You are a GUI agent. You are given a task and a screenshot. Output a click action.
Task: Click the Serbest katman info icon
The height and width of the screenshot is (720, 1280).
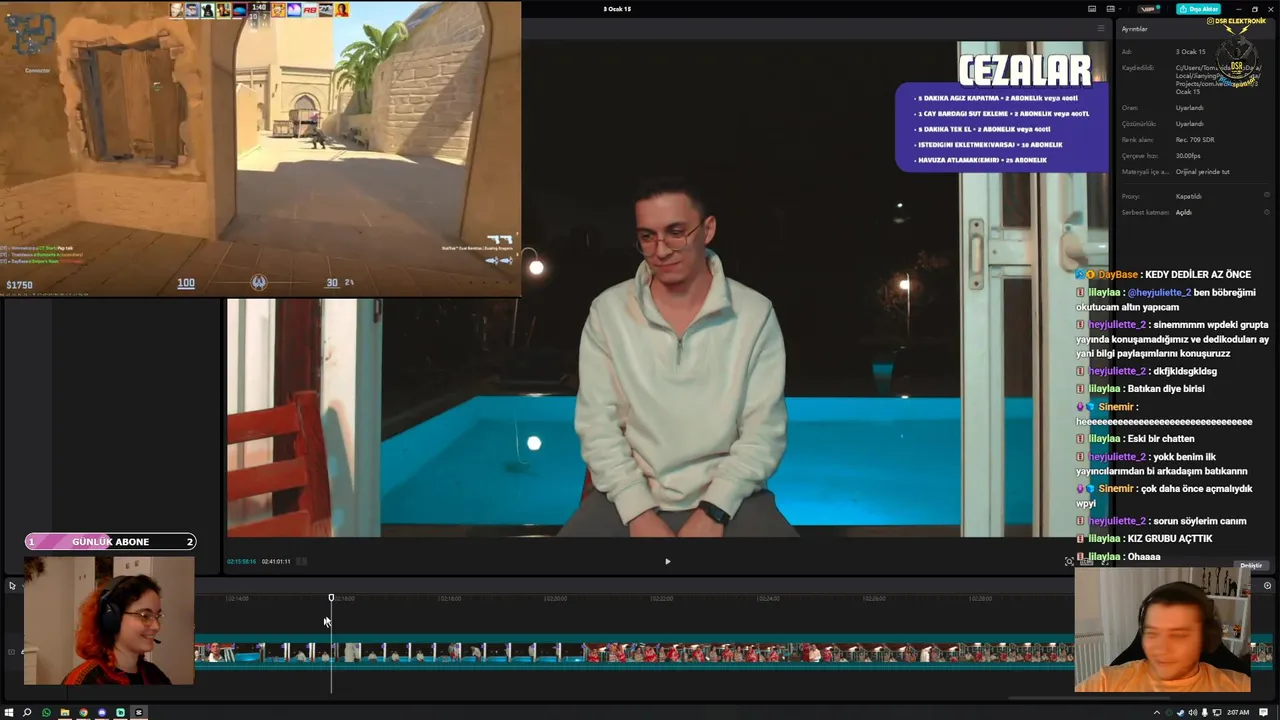pos(1267,212)
